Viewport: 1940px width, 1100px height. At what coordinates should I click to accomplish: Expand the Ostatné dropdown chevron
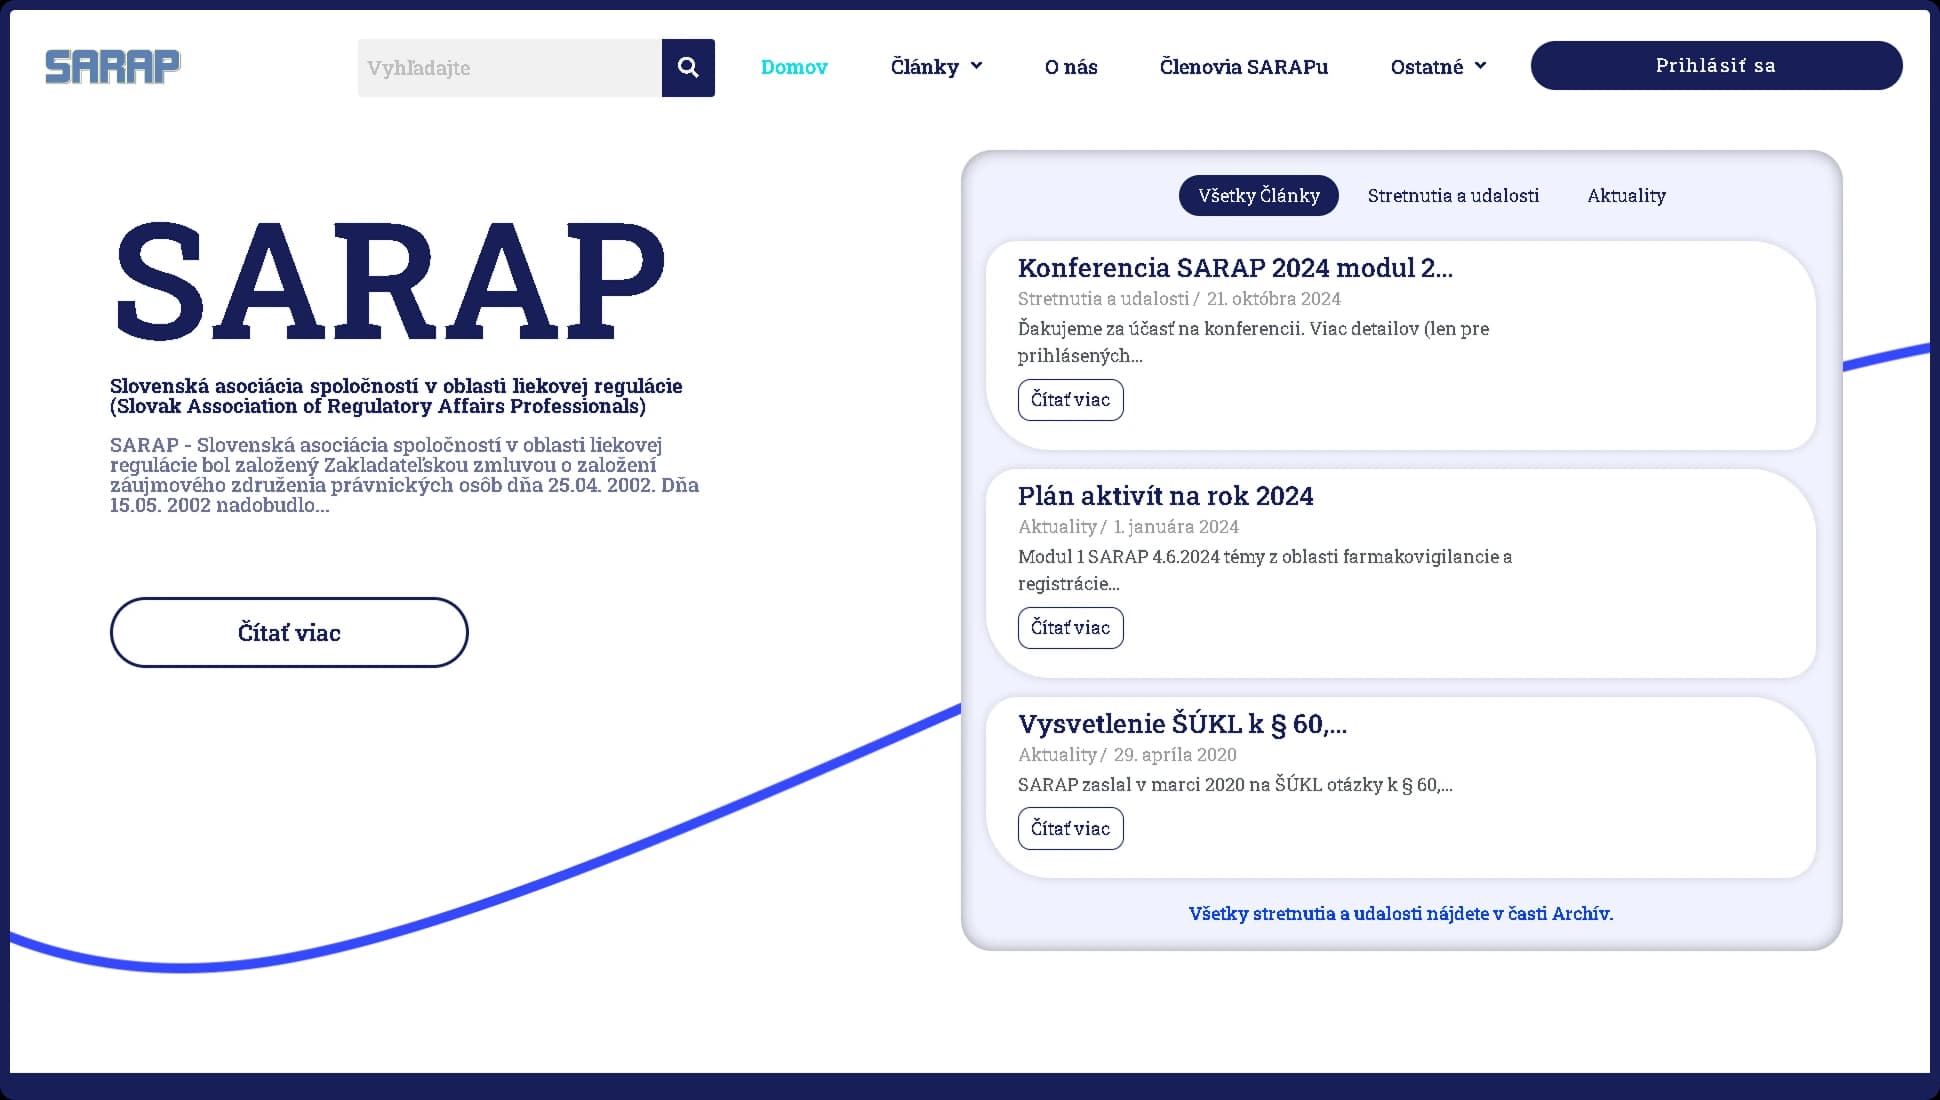tap(1481, 66)
